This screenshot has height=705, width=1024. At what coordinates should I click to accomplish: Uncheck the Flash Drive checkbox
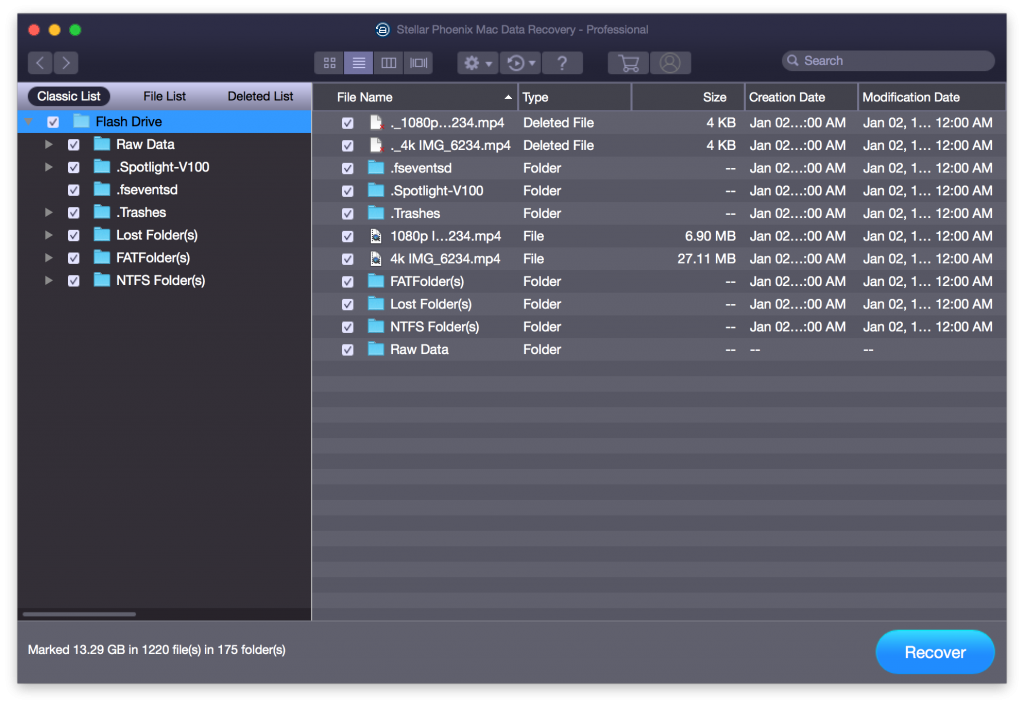[54, 122]
